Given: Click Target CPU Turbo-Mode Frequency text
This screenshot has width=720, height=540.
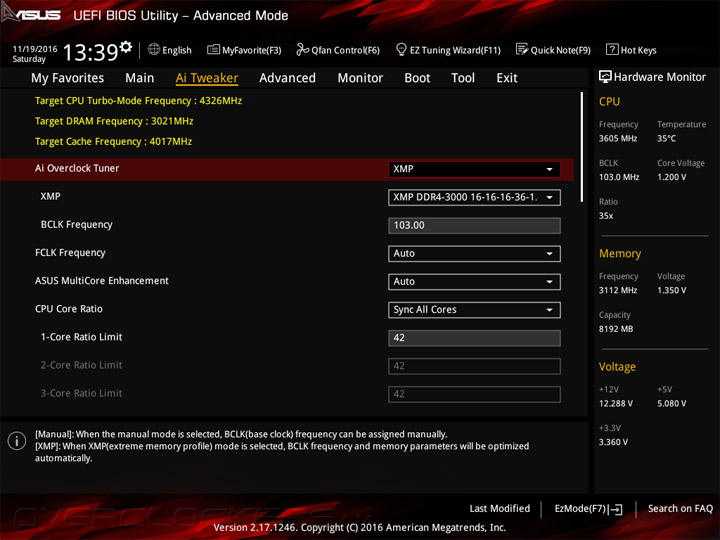Looking at the screenshot, I should pyautogui.click(x=138, y=101).
